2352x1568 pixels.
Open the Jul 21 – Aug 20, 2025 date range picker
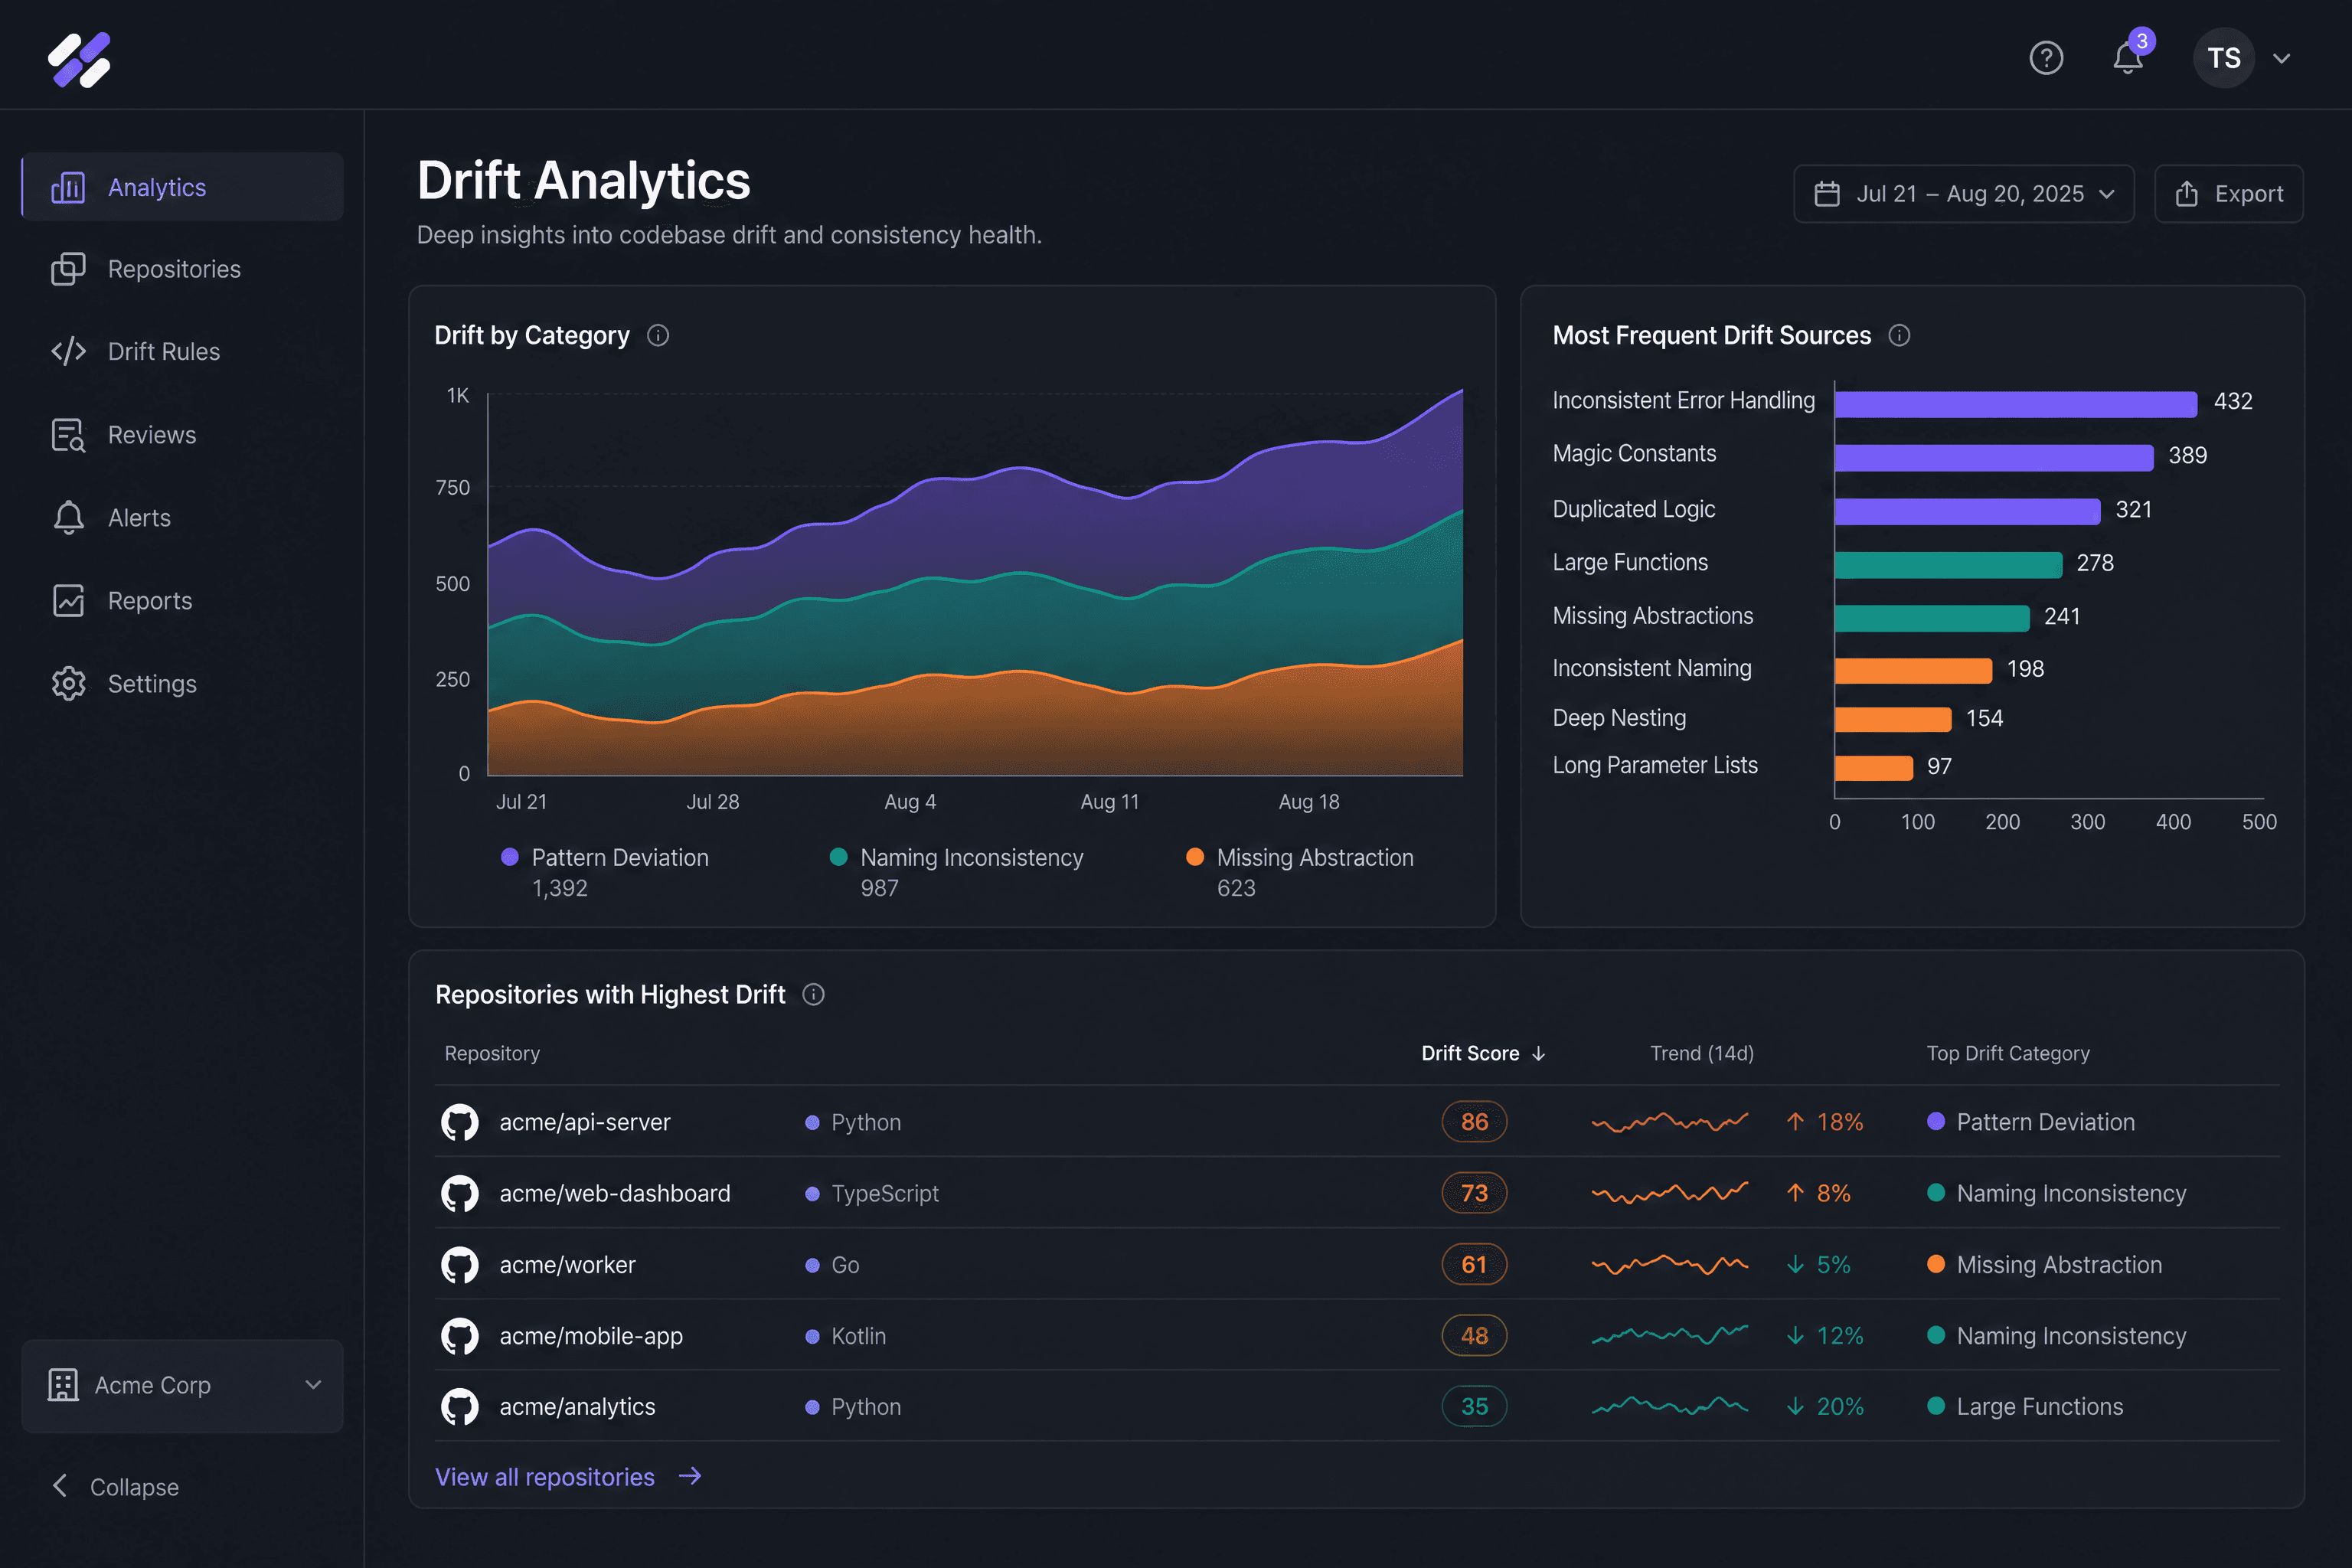pyautogui.click(x=1963, y=193)
